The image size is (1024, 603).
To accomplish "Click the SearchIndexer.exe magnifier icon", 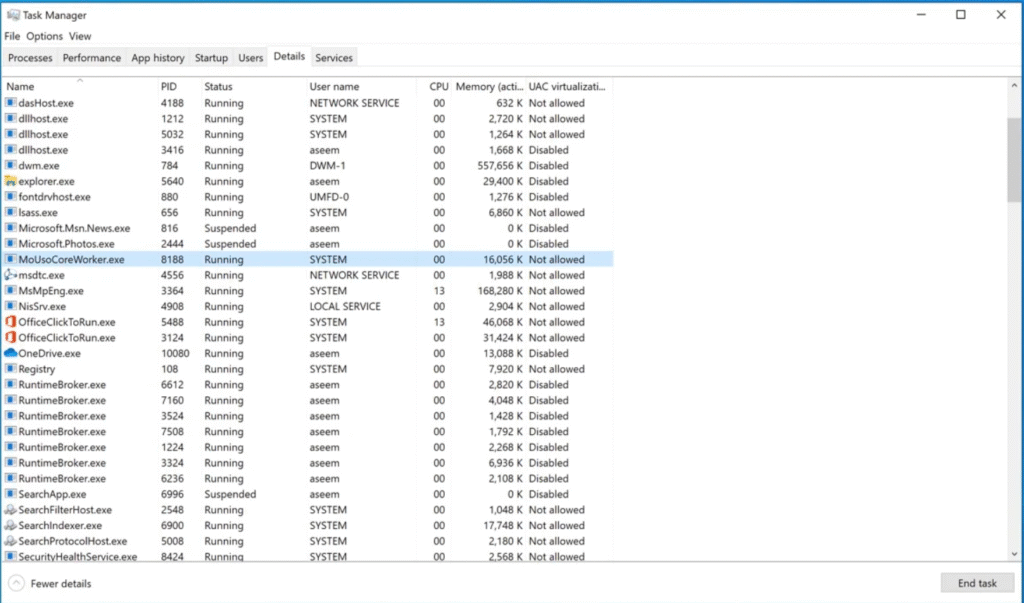I will [11, 525].
